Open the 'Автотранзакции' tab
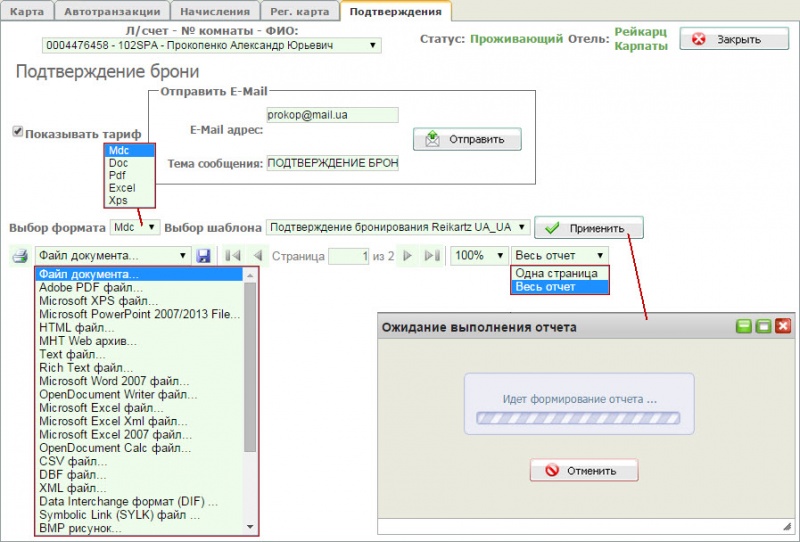The image size is (800, 542). tap(111, 11)
